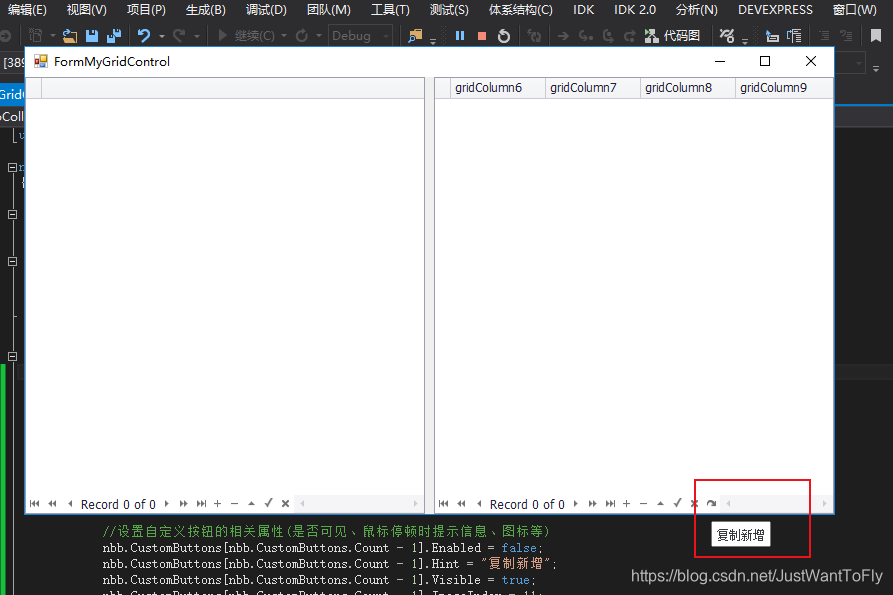Click the FormMyGridControl window title text
This screenshot has width=893, height=595.
[112, 61]
